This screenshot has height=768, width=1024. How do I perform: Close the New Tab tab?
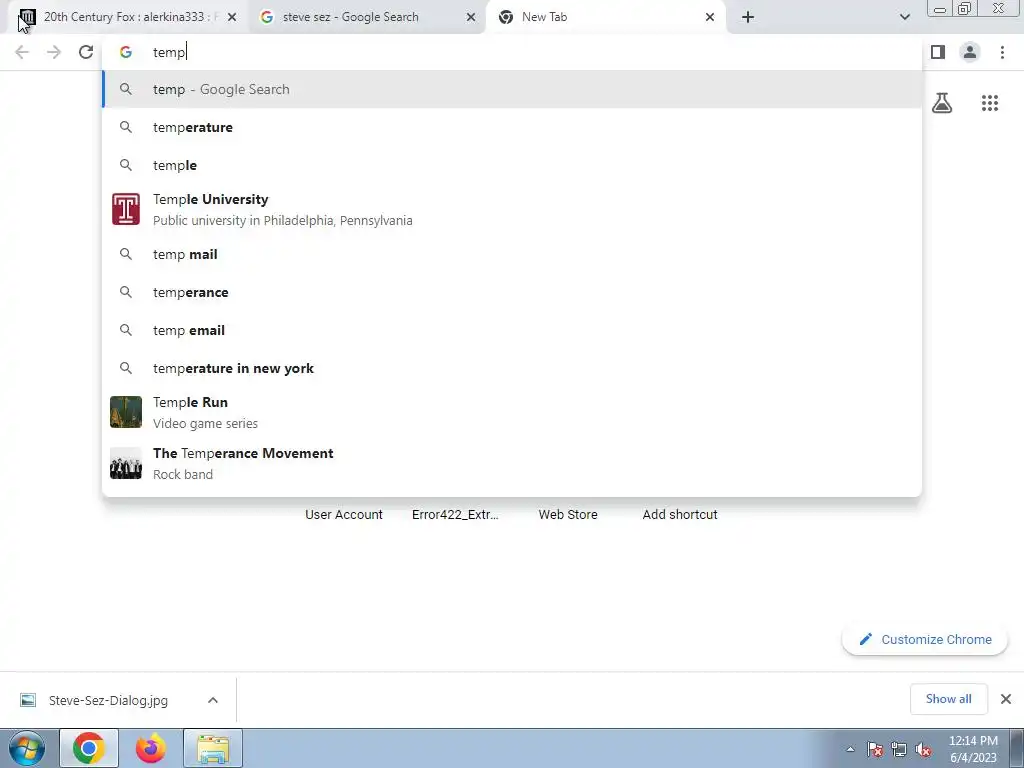coord(710,18)
